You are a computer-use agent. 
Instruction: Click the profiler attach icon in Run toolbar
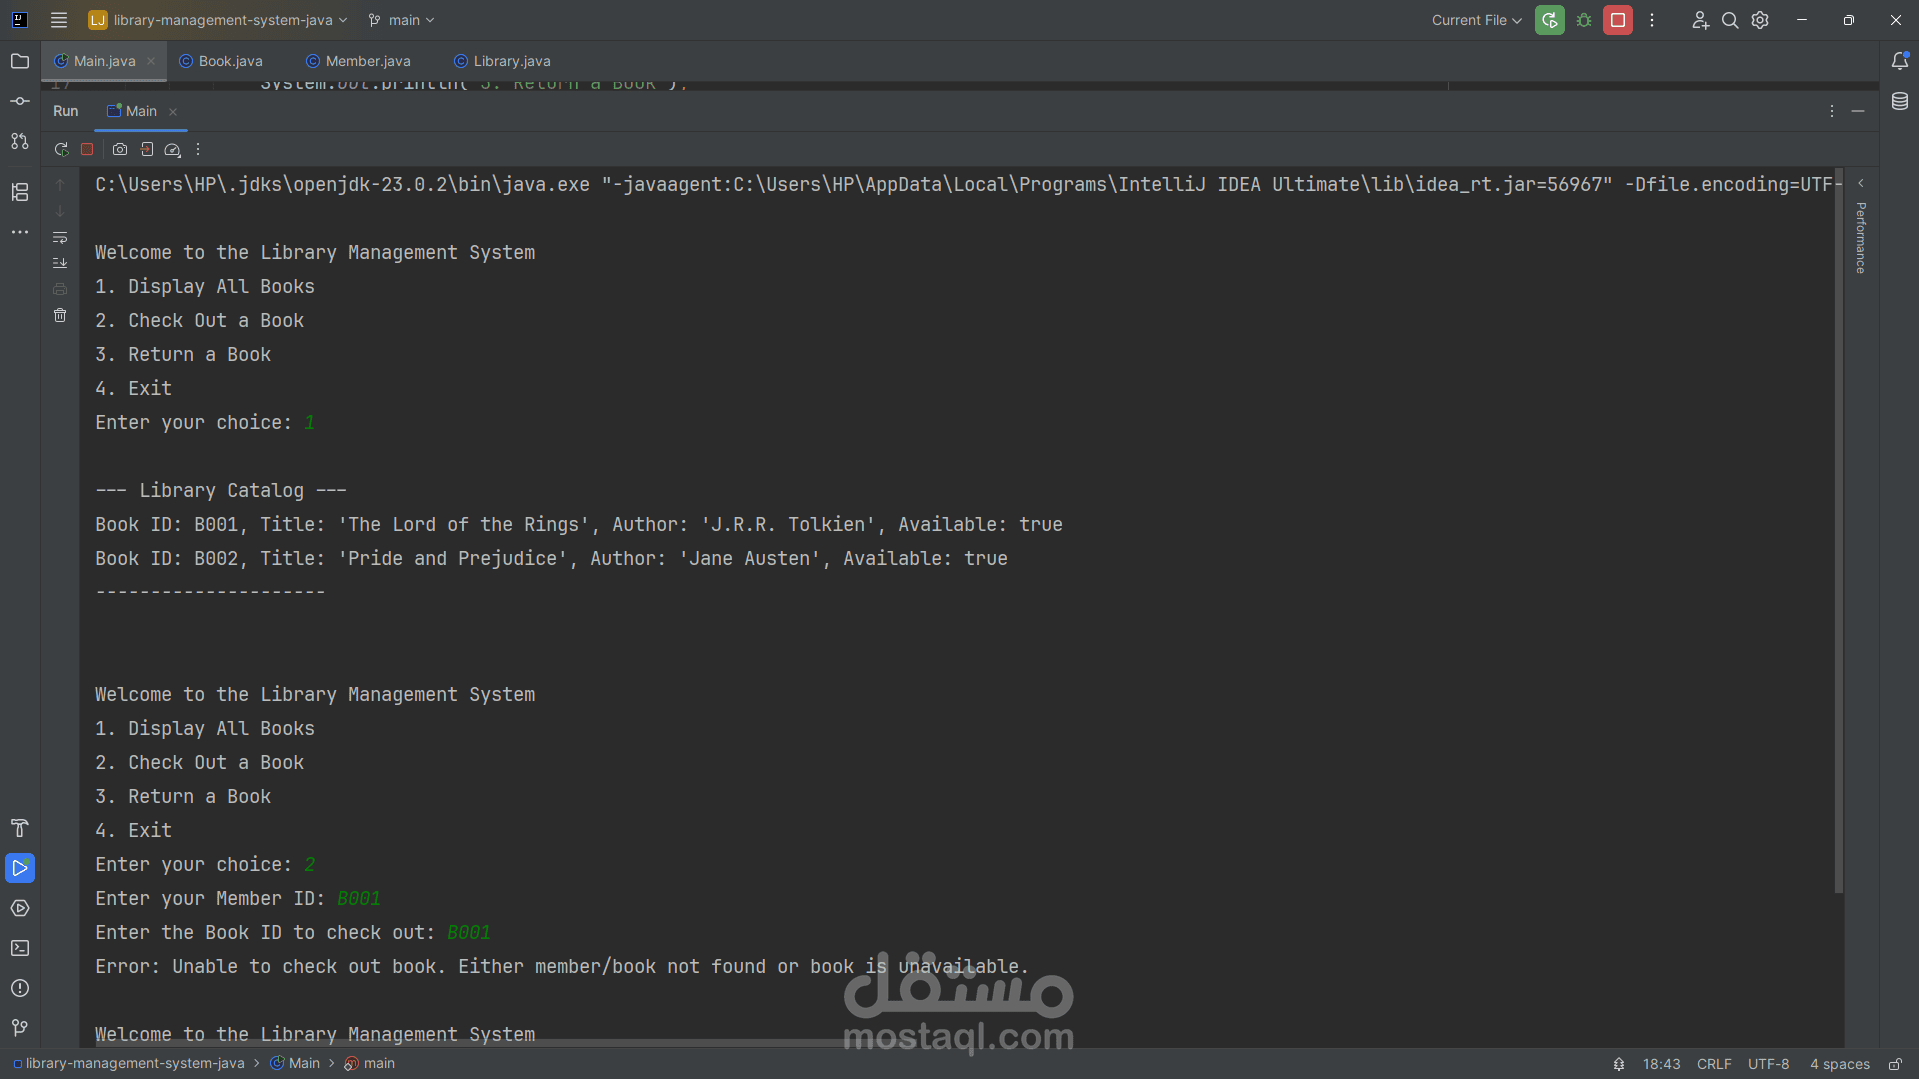(x=172, y=149)
